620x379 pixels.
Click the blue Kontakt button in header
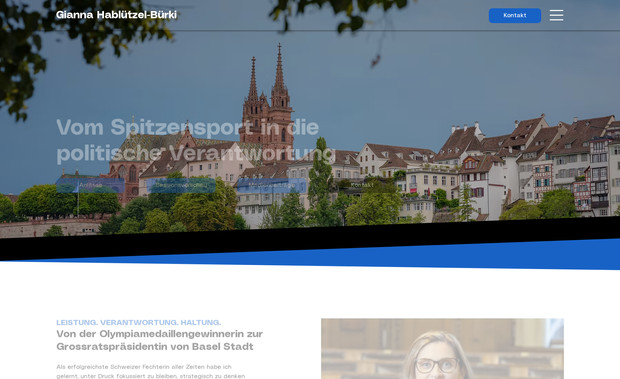[x=515, y=15]
